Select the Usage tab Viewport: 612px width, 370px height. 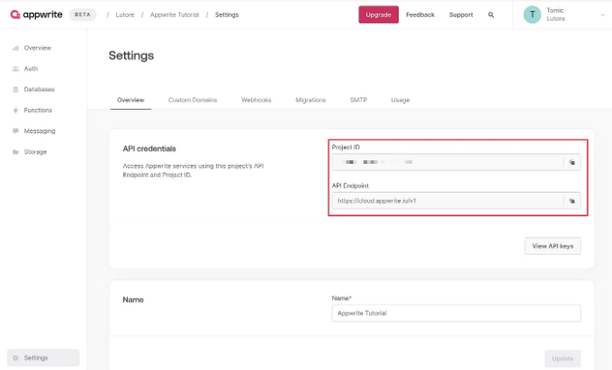coord(400,100)
